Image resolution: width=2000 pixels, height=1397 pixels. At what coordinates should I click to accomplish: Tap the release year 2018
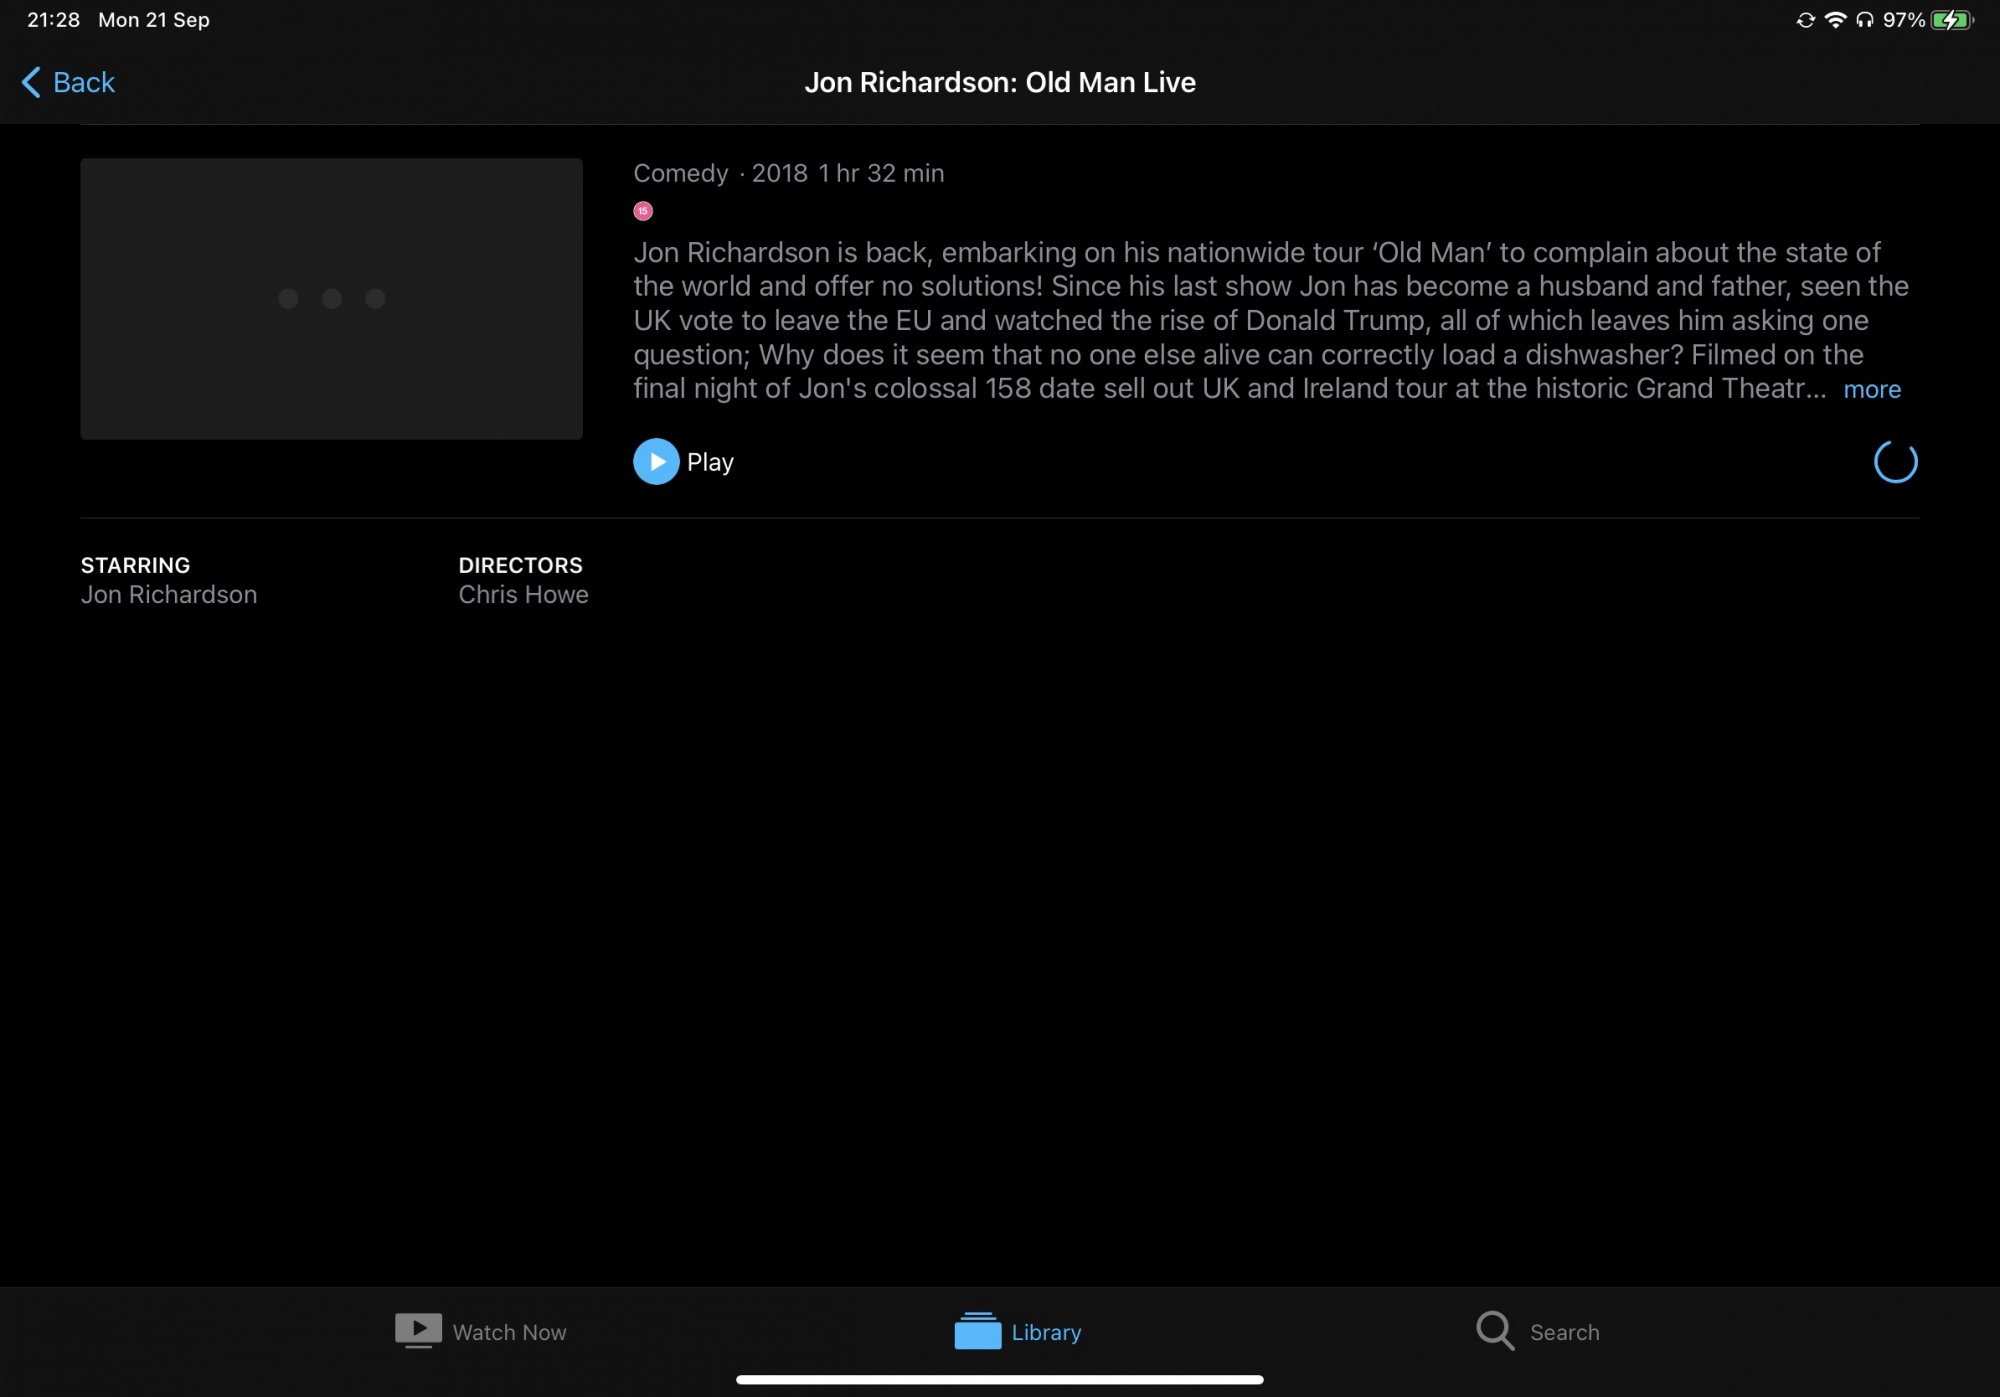780,173
